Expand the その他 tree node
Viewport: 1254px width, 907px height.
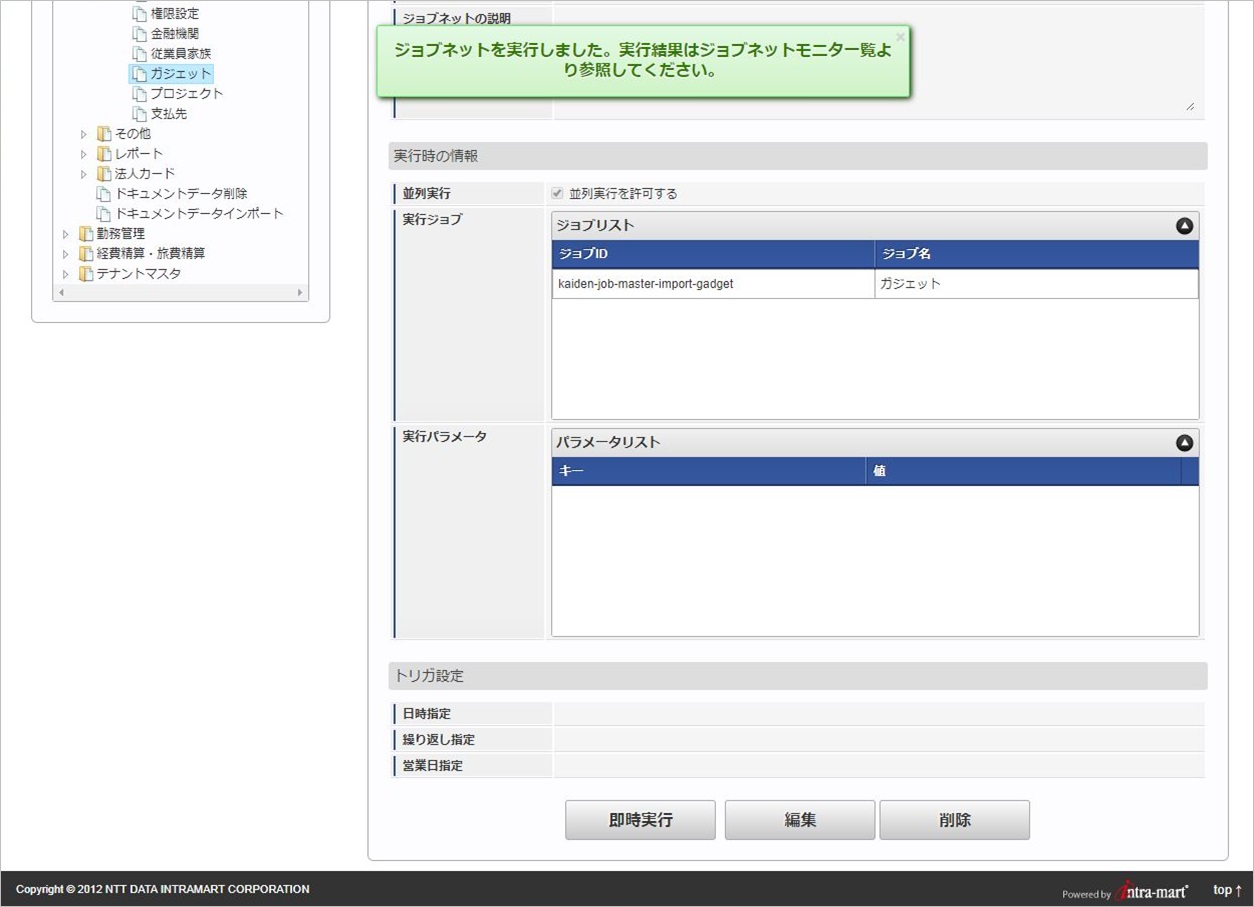tap(84, 134)
